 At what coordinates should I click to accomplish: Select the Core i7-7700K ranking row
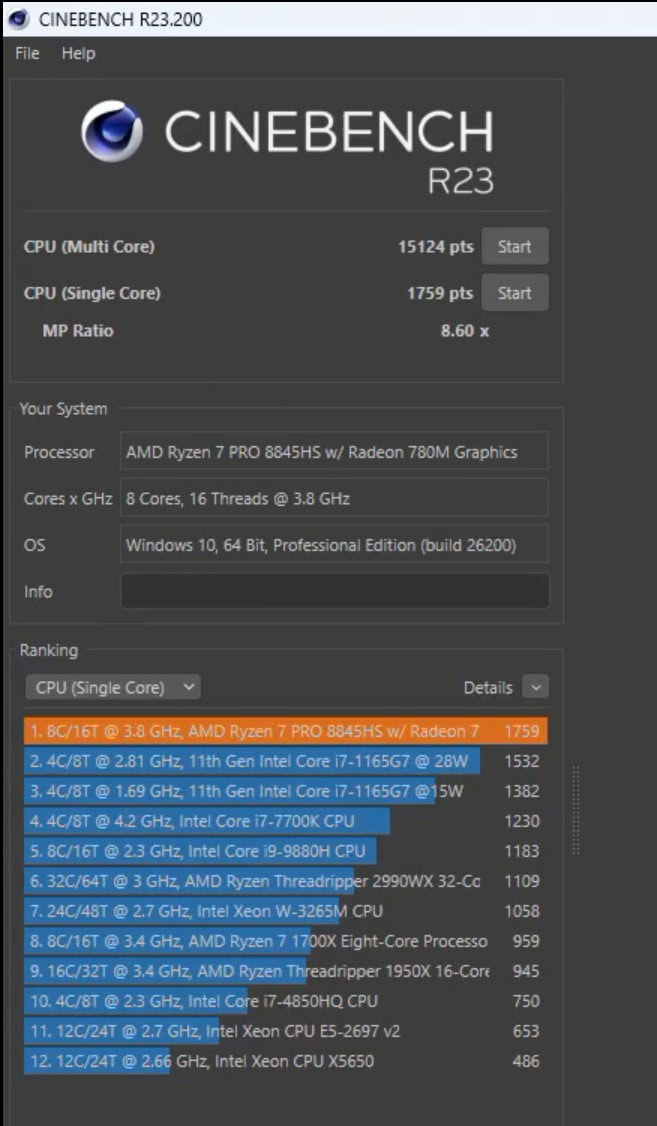pyautogui.click(x=285, y=821)
